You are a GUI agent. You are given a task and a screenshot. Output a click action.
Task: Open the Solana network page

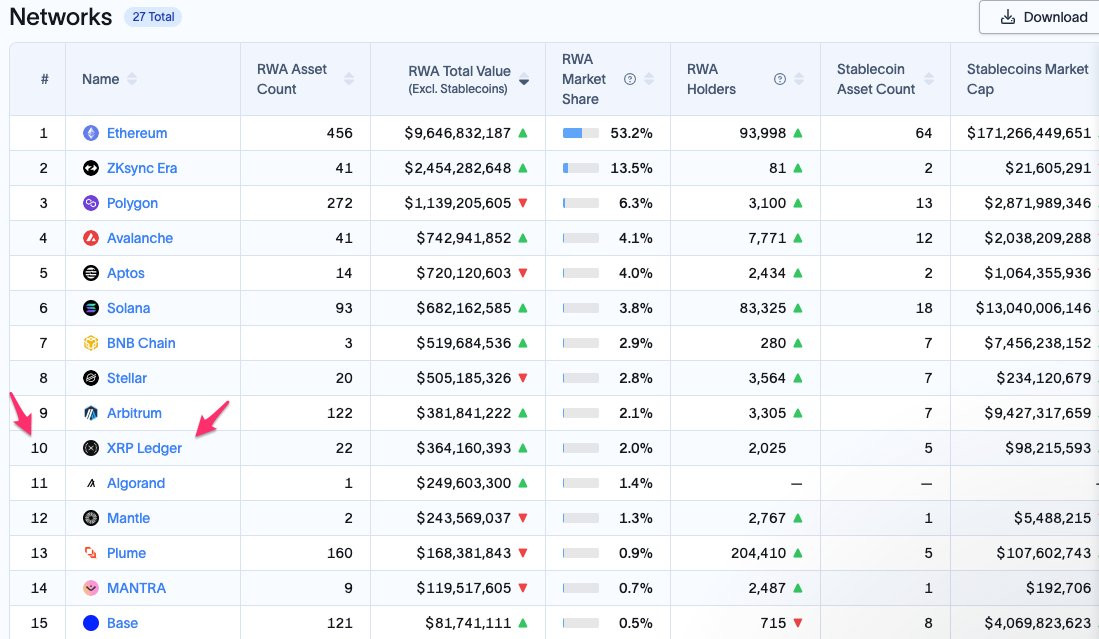coord(128,308)
